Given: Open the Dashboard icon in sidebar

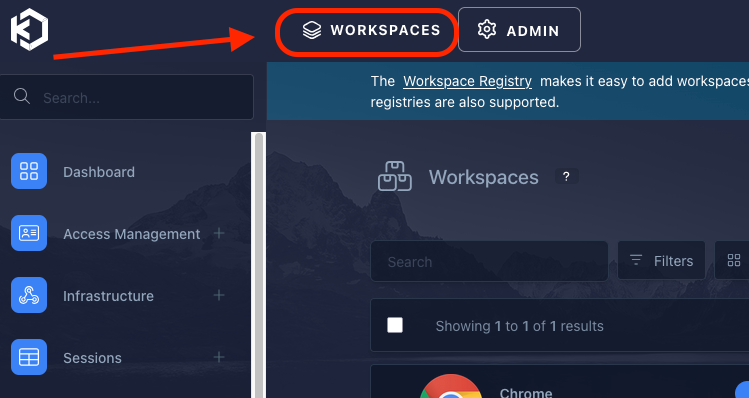Looking at the screenshot, I should [29, 171].
